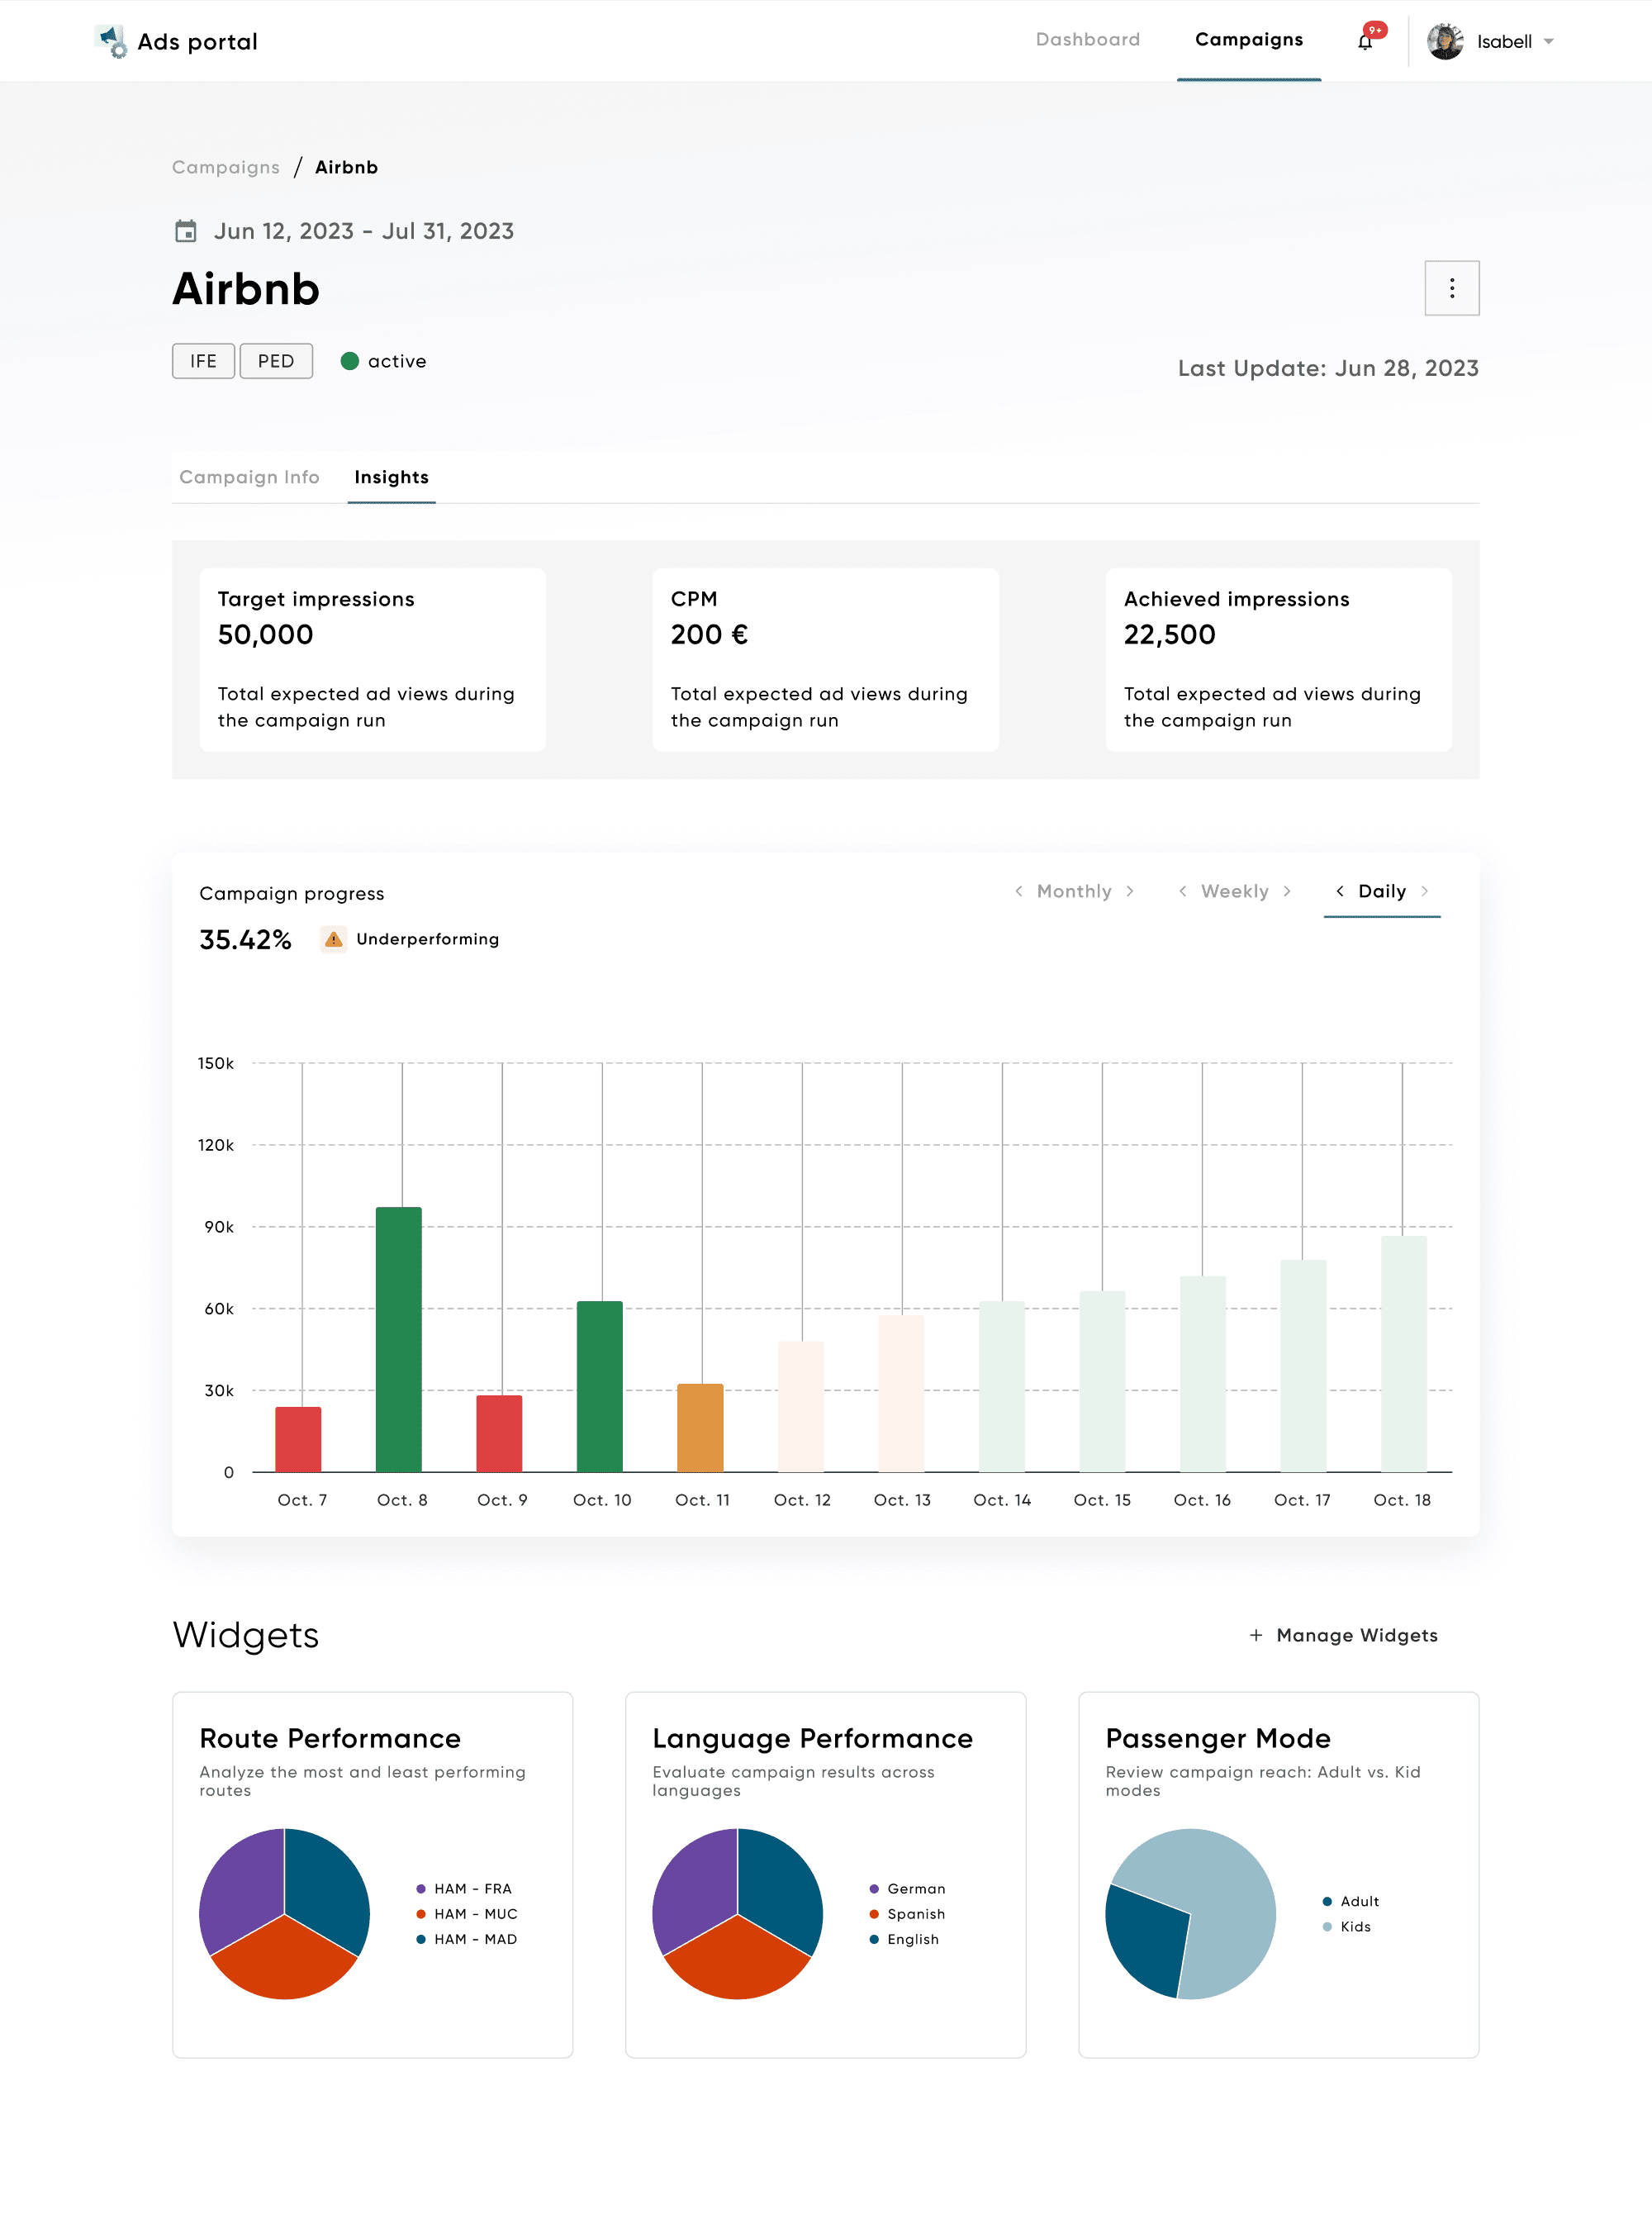Image resolution: width=1652 pixels, height=2233 pixels.
Task: Click the calendar icon beside date range
Action: tap(186, 232)
